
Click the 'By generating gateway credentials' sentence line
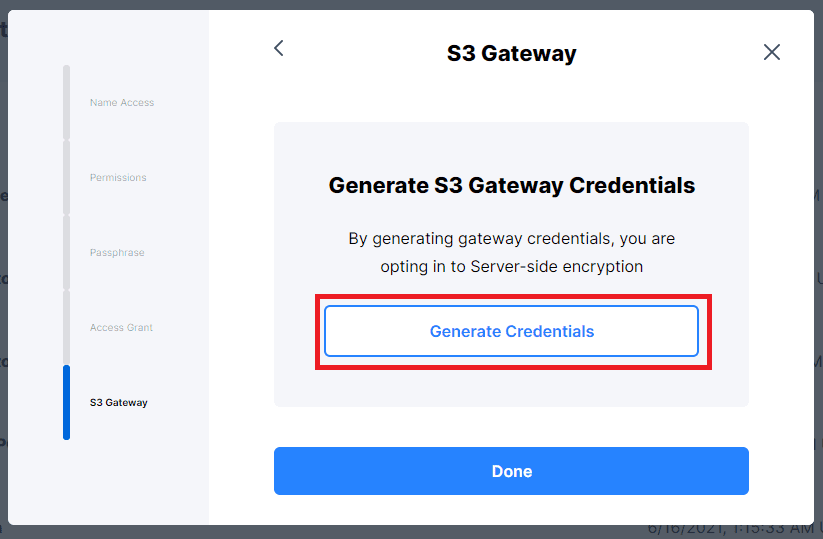pyautogui.click(x=511, y=239)
